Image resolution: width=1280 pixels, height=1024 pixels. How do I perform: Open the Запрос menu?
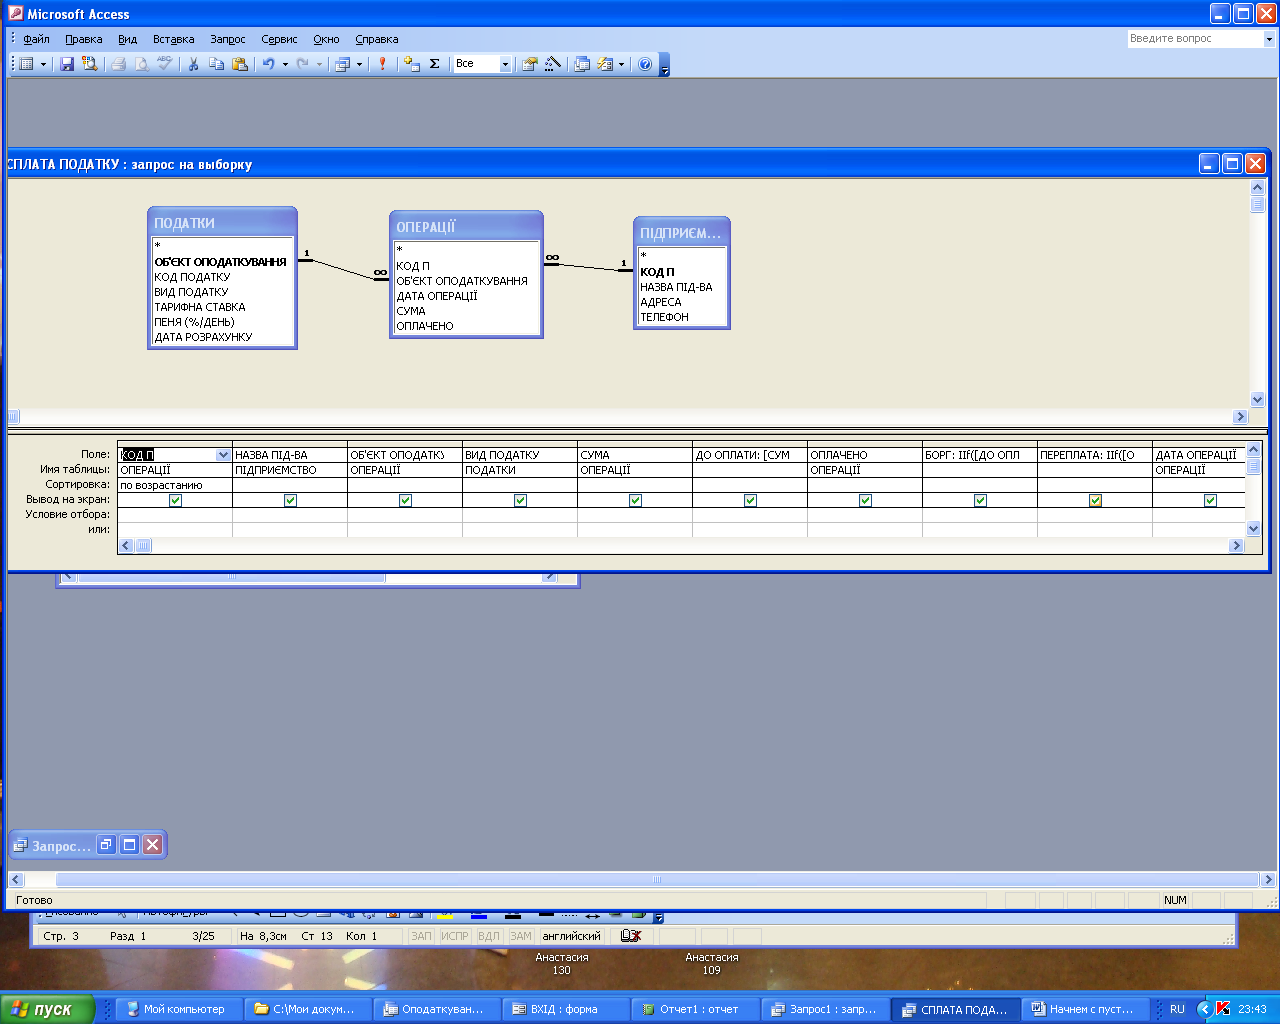(x=228, y=39)
